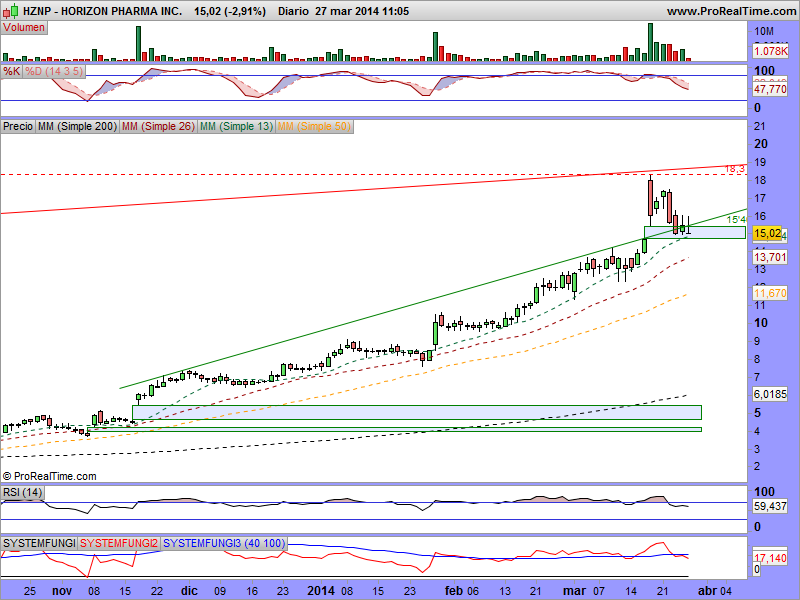The image size is (800, 600).
Task: Select the MM (Simple 26) moving average label
Action: (x=158, y=126)
